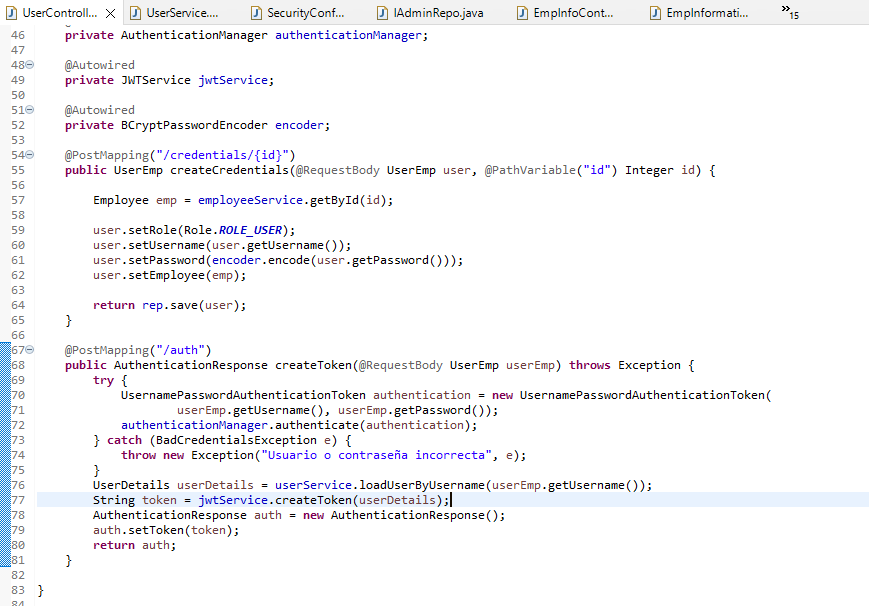Click the Java file icon on IAdminRepo.java tab
This screenshot has height=606, width=869.
381,14
